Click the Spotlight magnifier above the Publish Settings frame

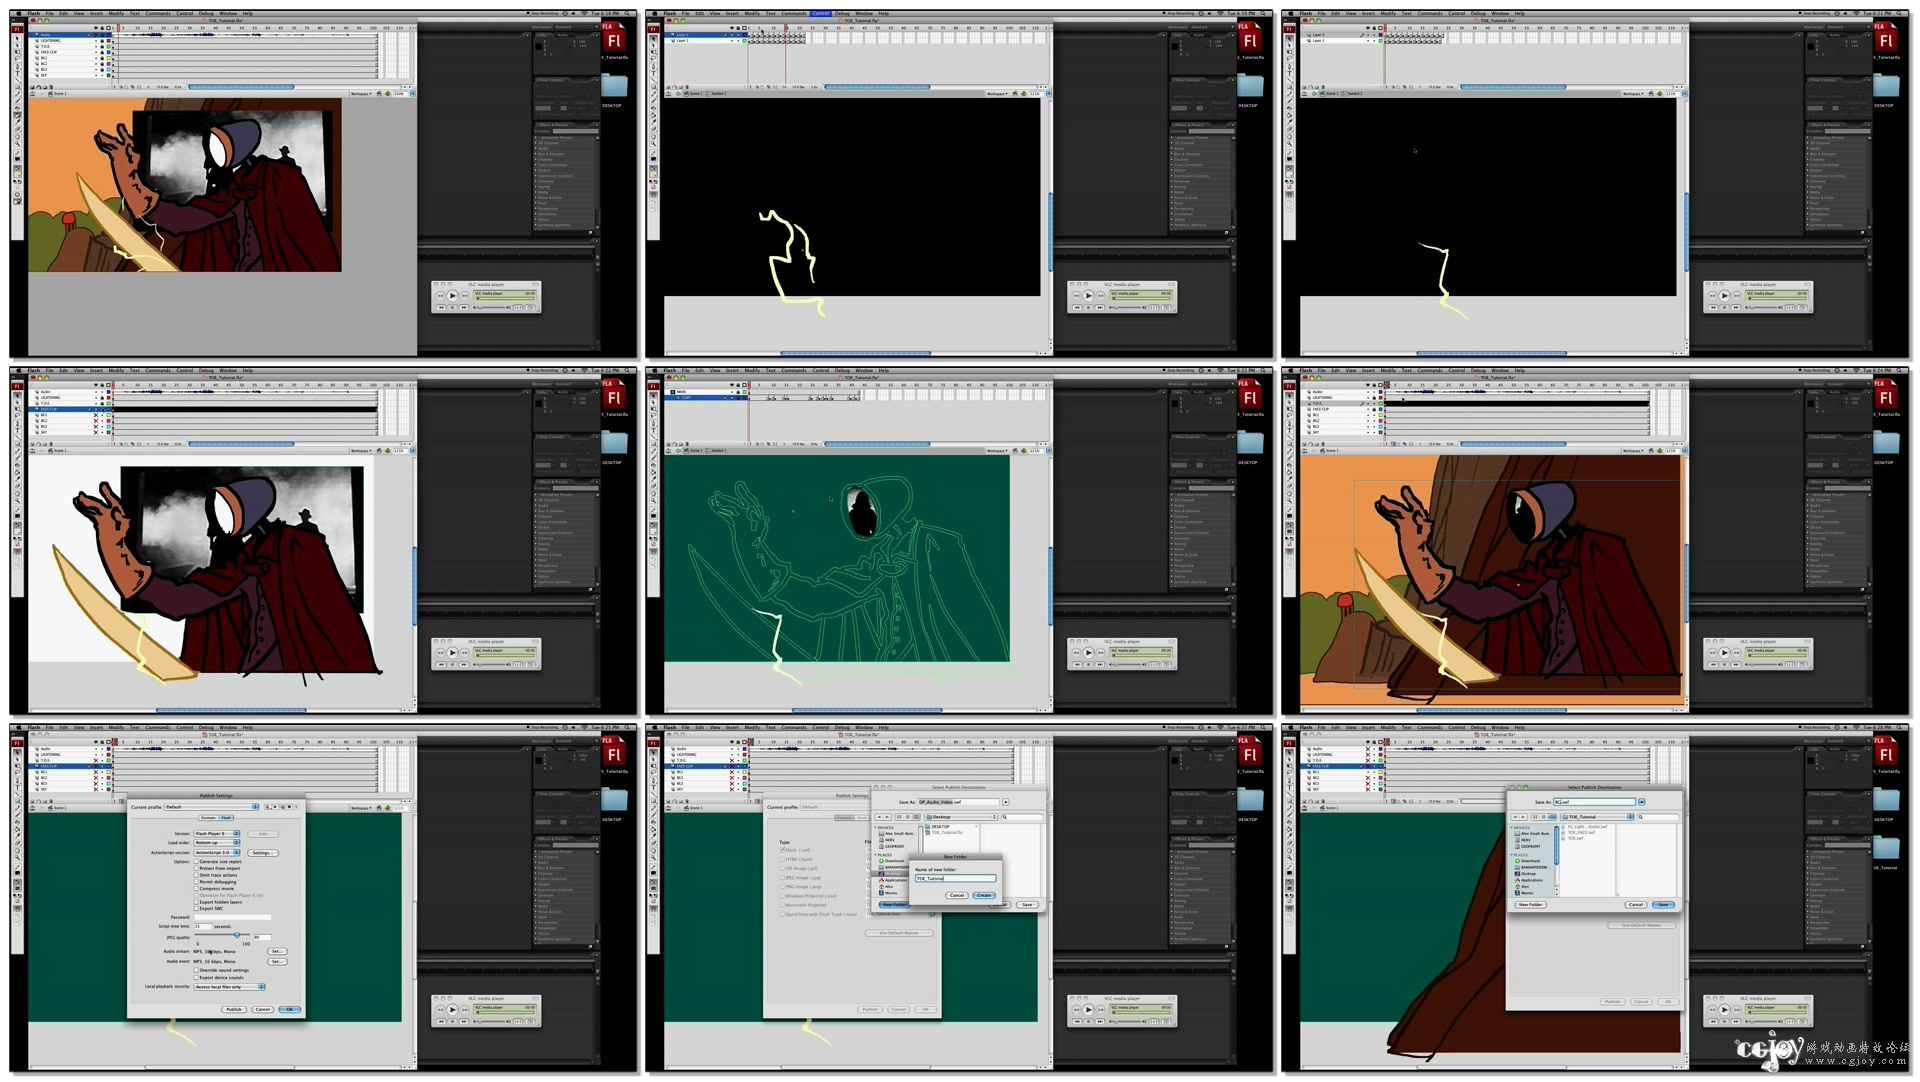coord(627,727)
